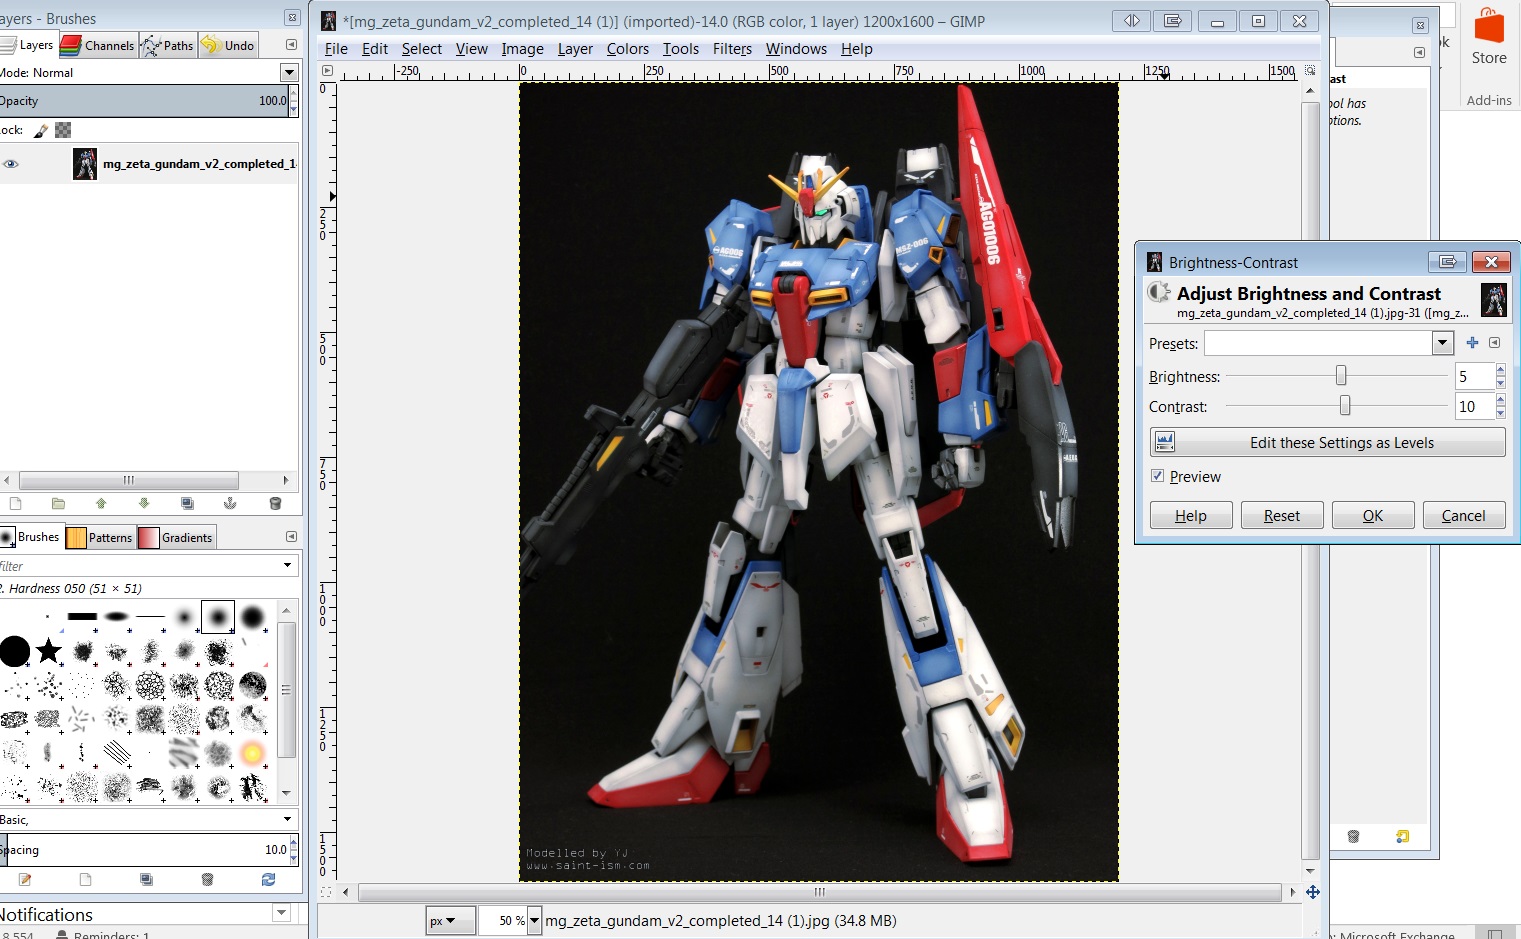Screen dimensions: 1521x939
Task: Create a new brush with the blank page icon
Action: [85, 880]
